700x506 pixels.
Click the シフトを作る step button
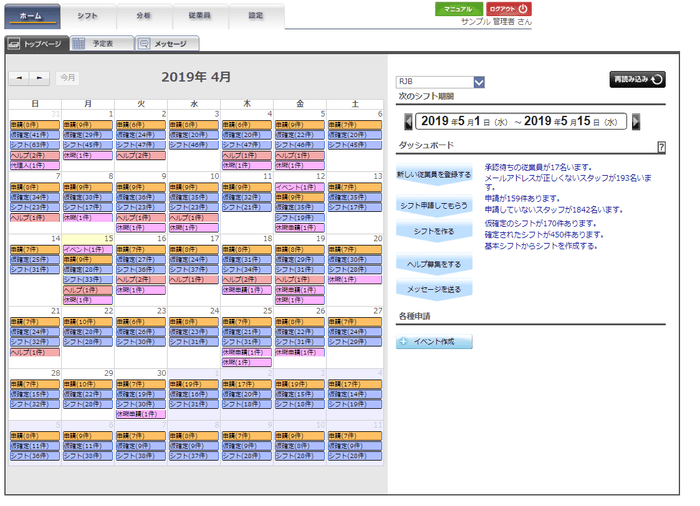click(x=433, y=231)
